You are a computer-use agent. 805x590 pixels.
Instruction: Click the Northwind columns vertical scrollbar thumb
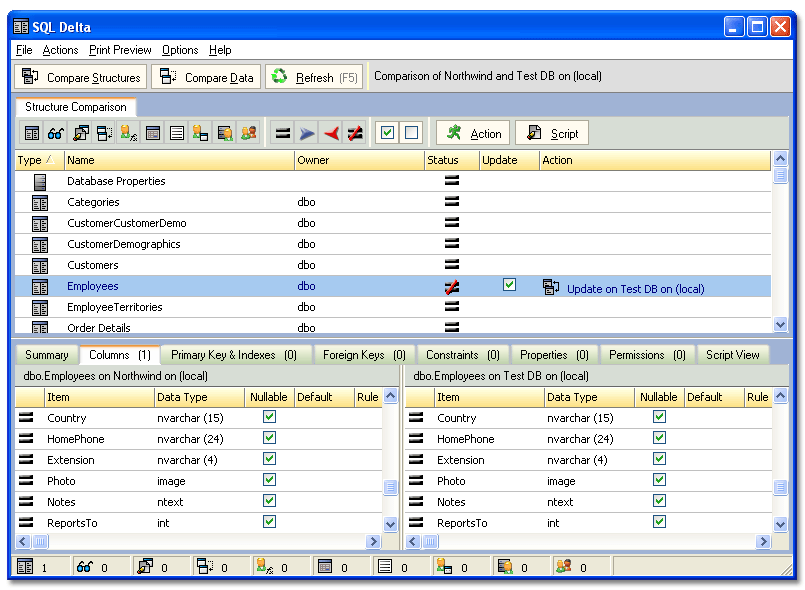[x=391, y=487]
